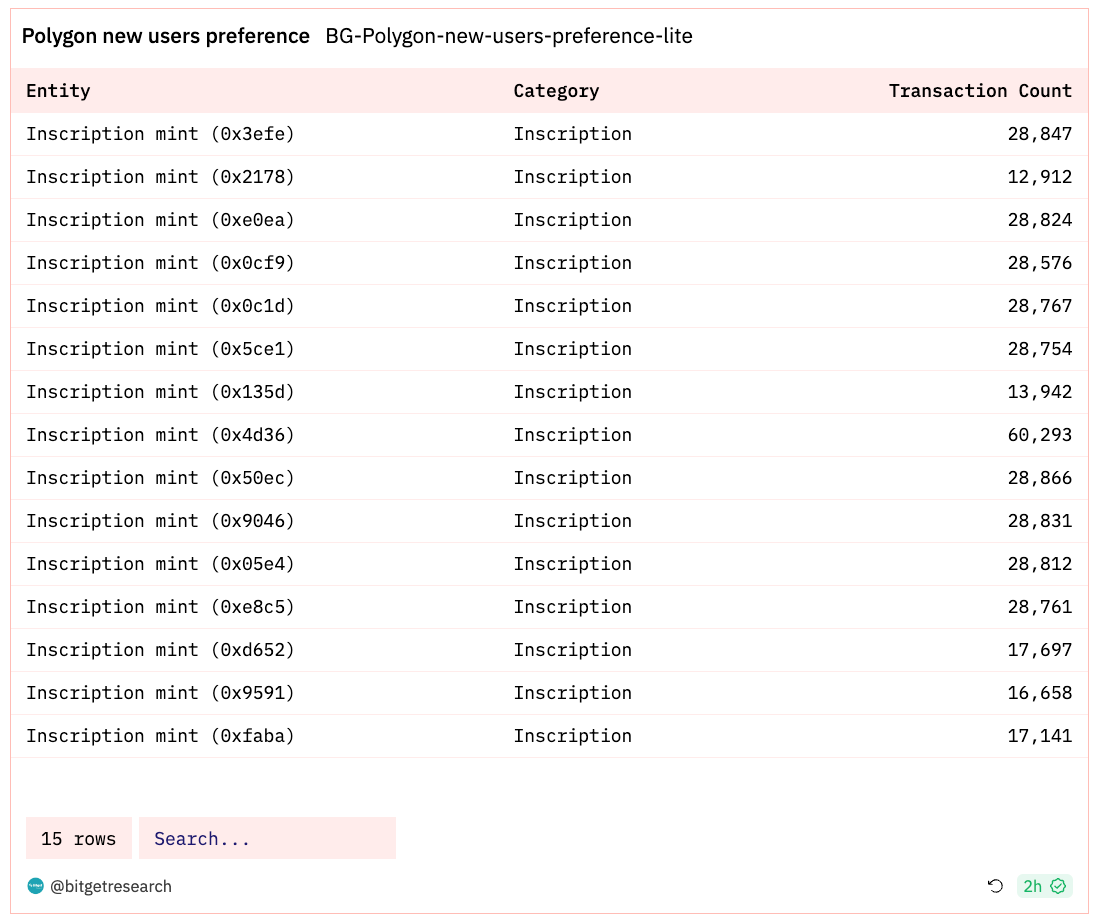Select the Inscription mint (0x135d) entity

(x=160, y=392)
